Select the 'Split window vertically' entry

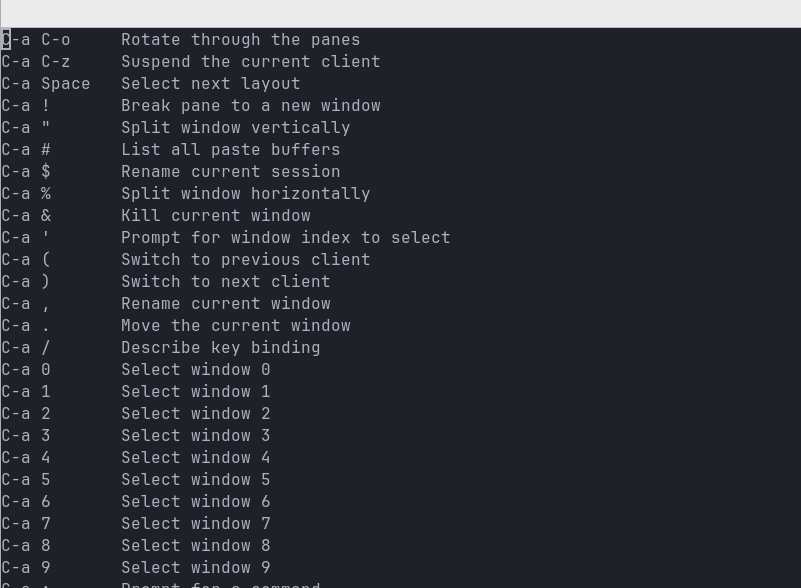tap(235, 128)
